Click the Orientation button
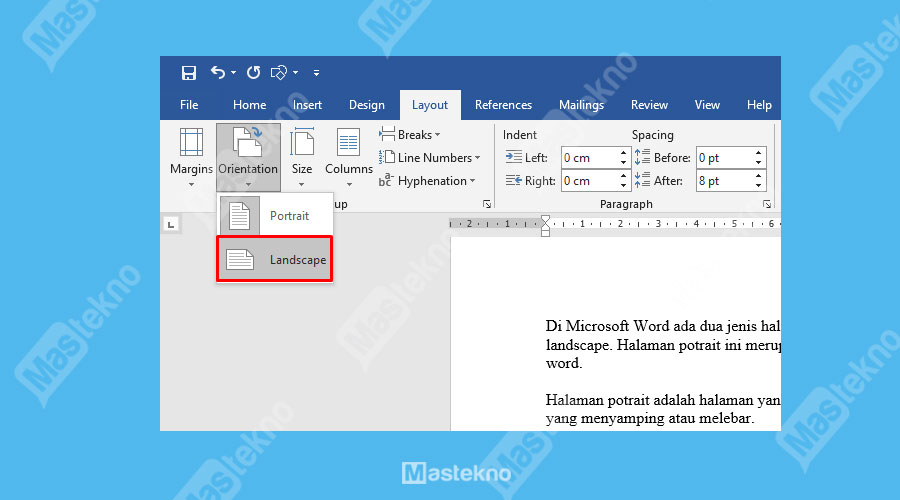 (x=248, y=157)
